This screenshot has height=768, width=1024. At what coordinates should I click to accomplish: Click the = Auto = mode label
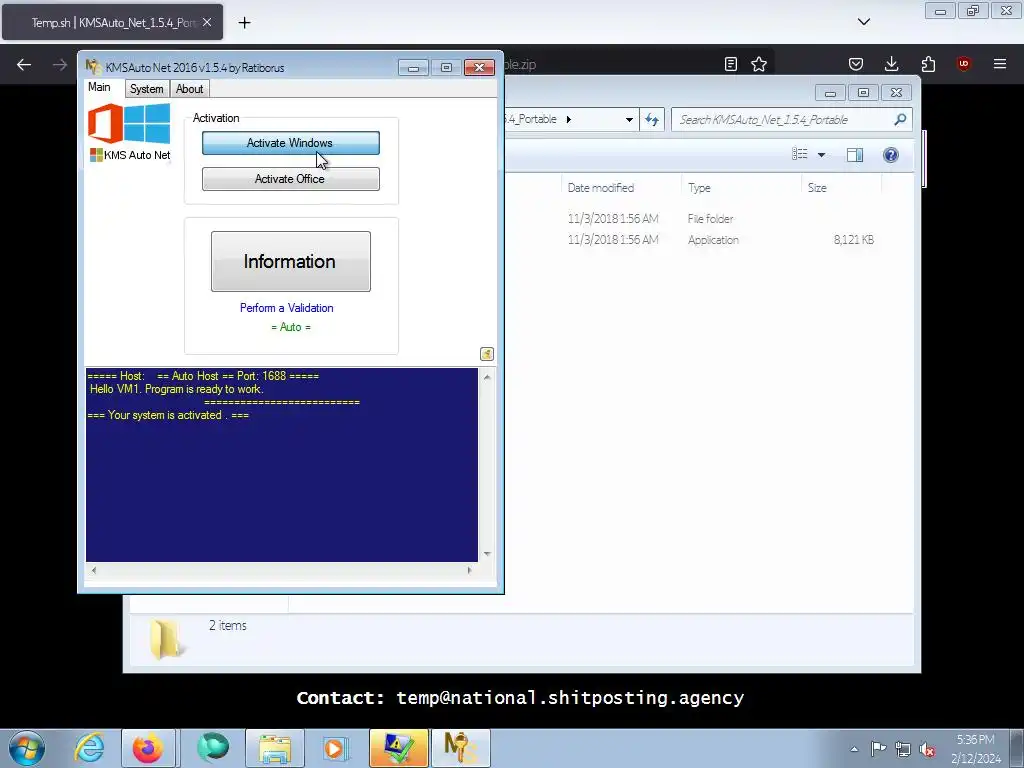(x=291, y=327)
